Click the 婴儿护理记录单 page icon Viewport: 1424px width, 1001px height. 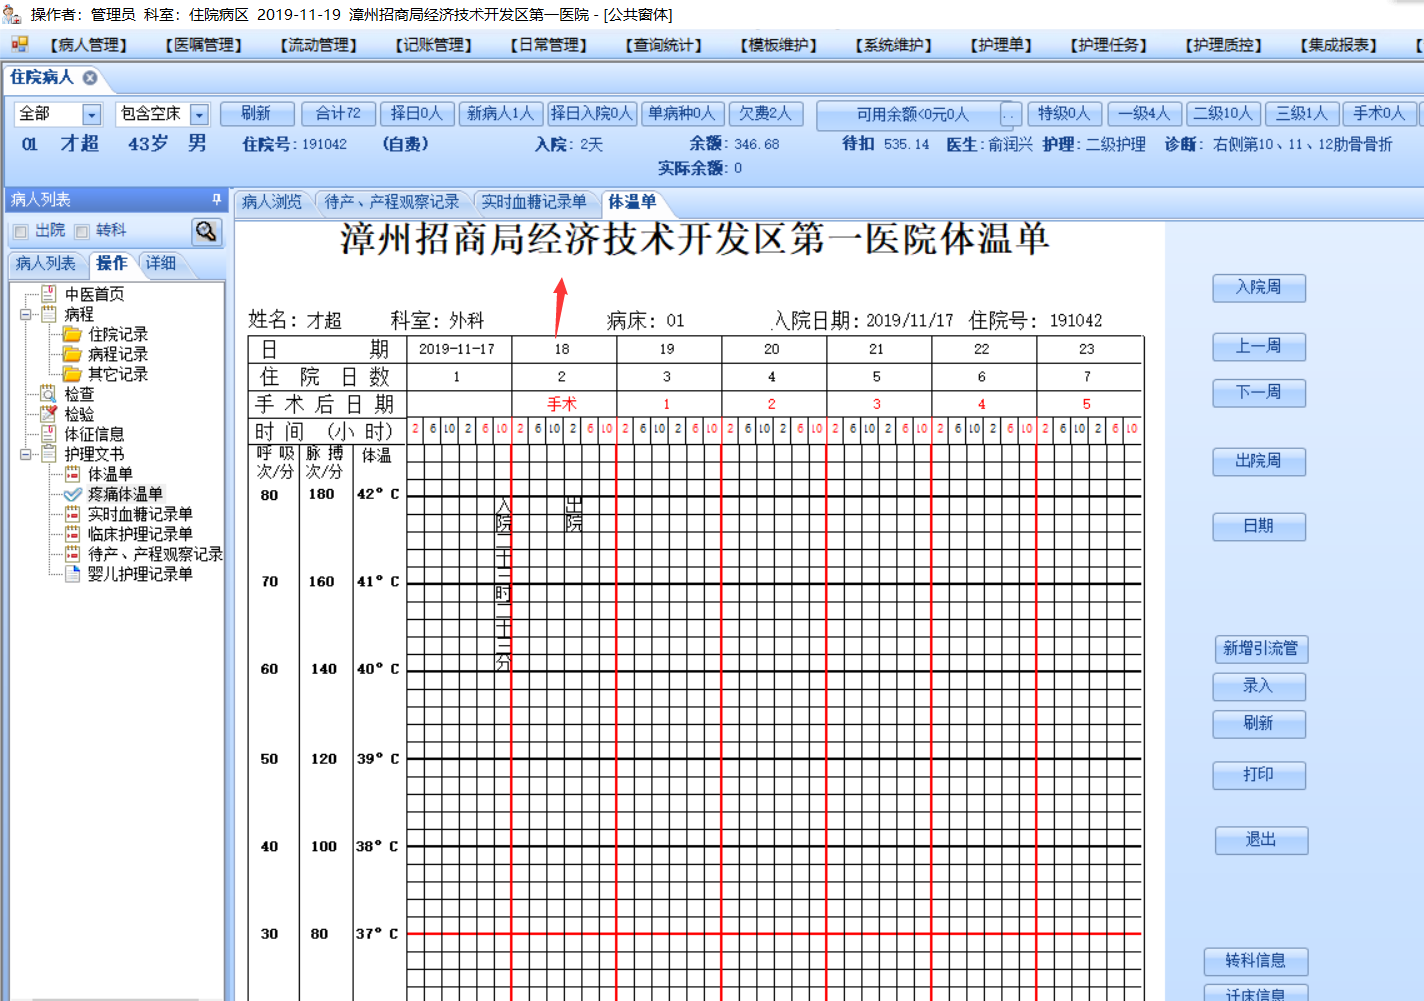[x=72, y=574]
